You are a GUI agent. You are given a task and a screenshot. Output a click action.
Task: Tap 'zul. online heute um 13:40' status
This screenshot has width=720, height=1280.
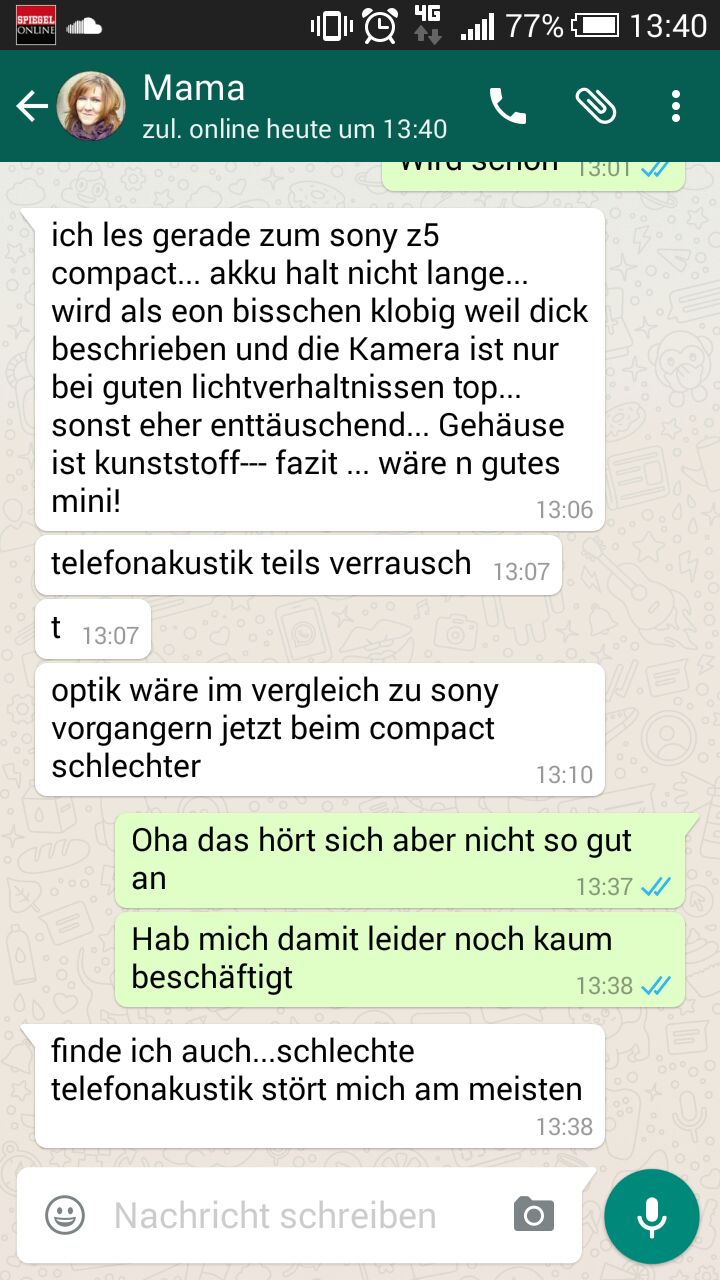click(295, 129)
